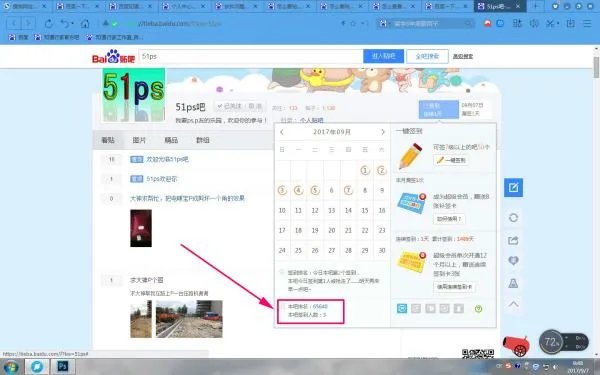Click the heart icon on right sidebar

click(x=513, y=261)
